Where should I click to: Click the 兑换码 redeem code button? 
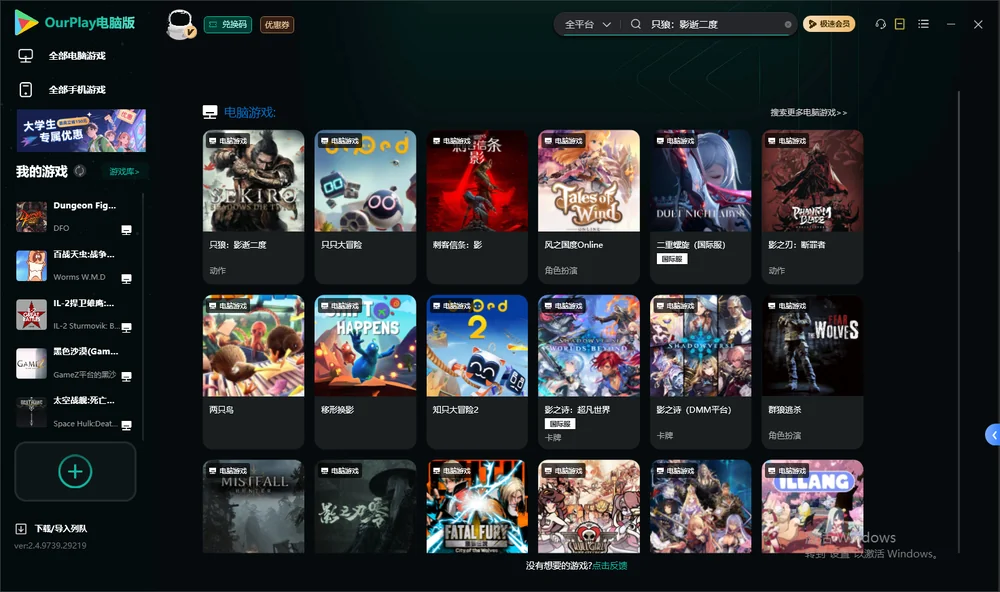(x=228, y=25)
